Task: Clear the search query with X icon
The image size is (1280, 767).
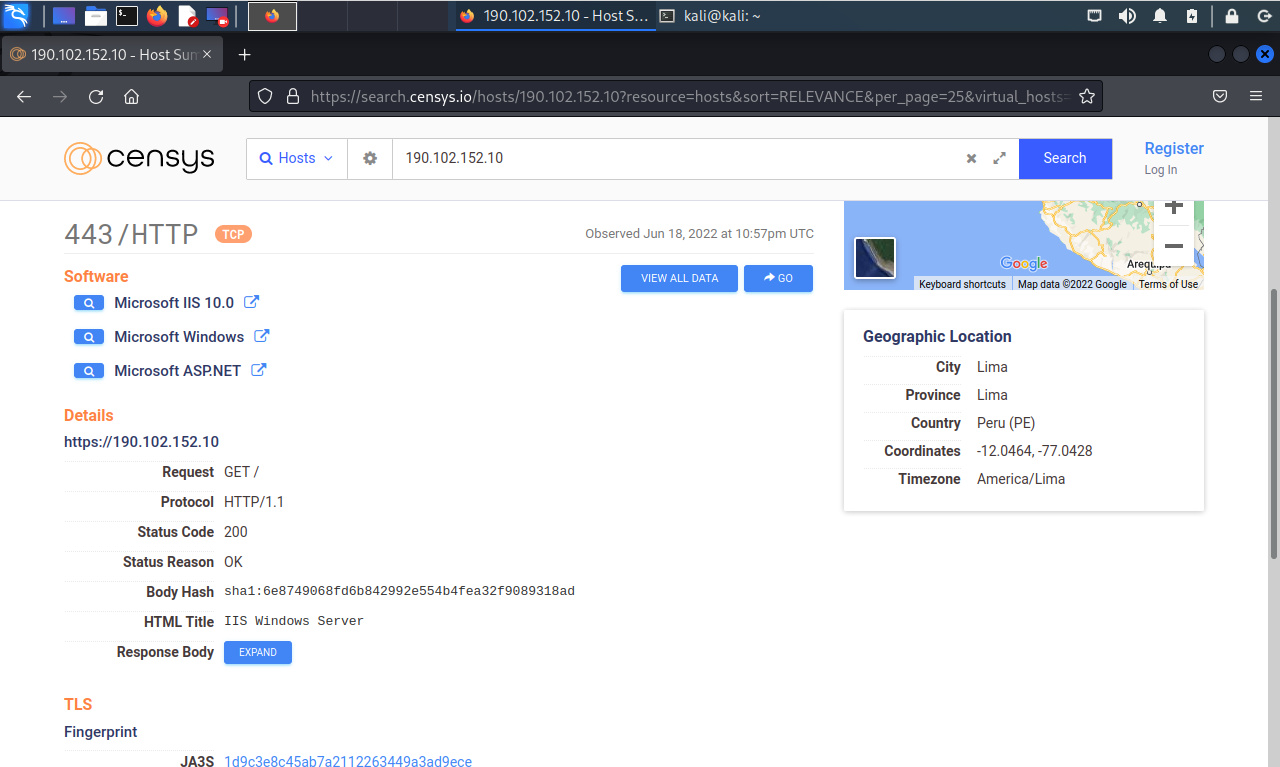Action: coord(971,158)
